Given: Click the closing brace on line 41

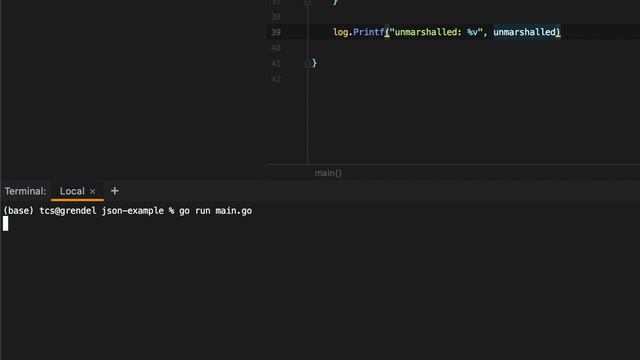Looking at the screenshot, I should click(x=314, y=63).
